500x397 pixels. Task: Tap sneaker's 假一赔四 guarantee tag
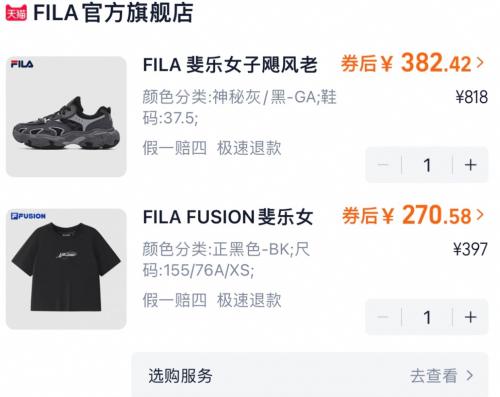pos(175,148)
